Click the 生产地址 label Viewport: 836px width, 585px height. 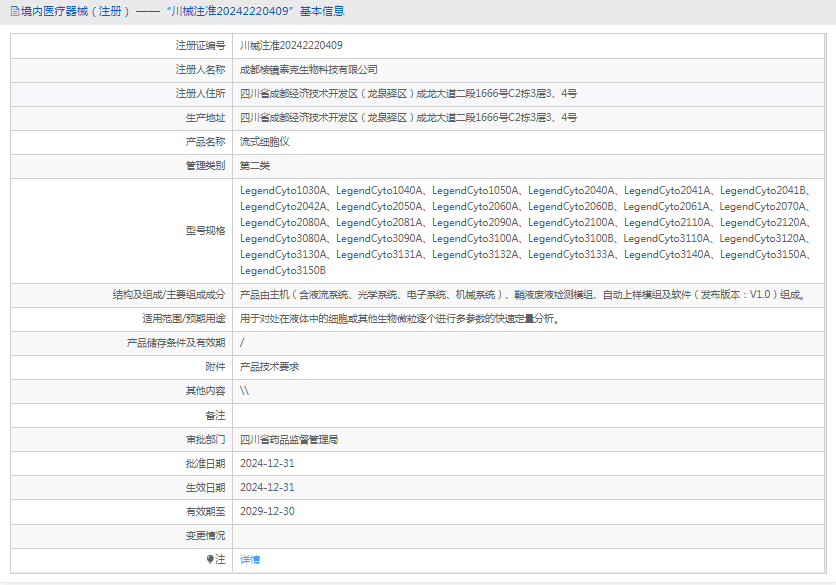click(x=205, y=117)
